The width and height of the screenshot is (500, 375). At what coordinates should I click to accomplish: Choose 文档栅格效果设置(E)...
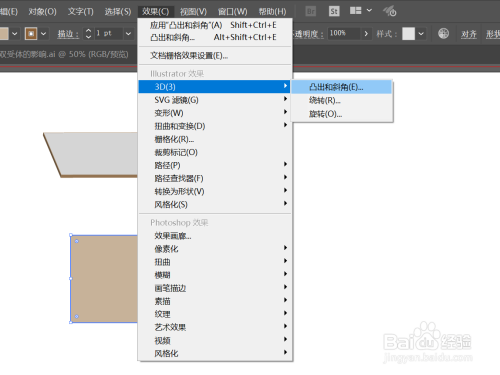pos(215,56)
